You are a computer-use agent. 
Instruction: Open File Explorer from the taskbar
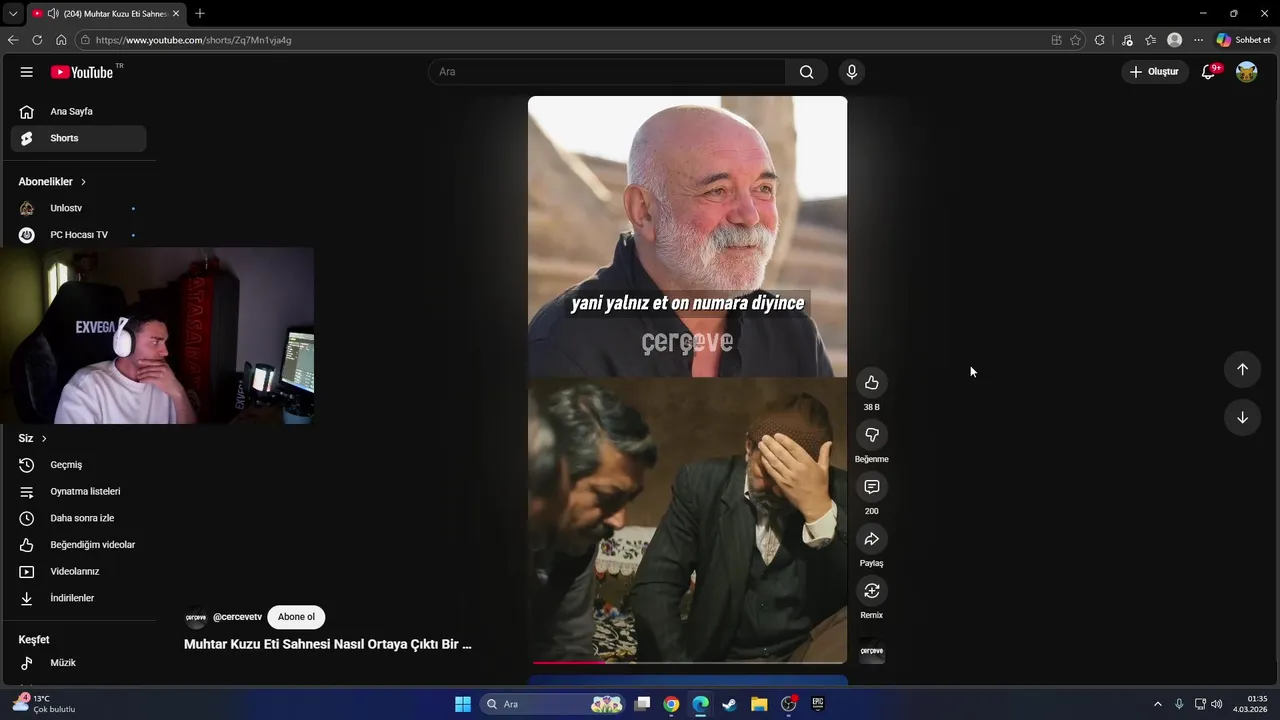tap(759, 704)
